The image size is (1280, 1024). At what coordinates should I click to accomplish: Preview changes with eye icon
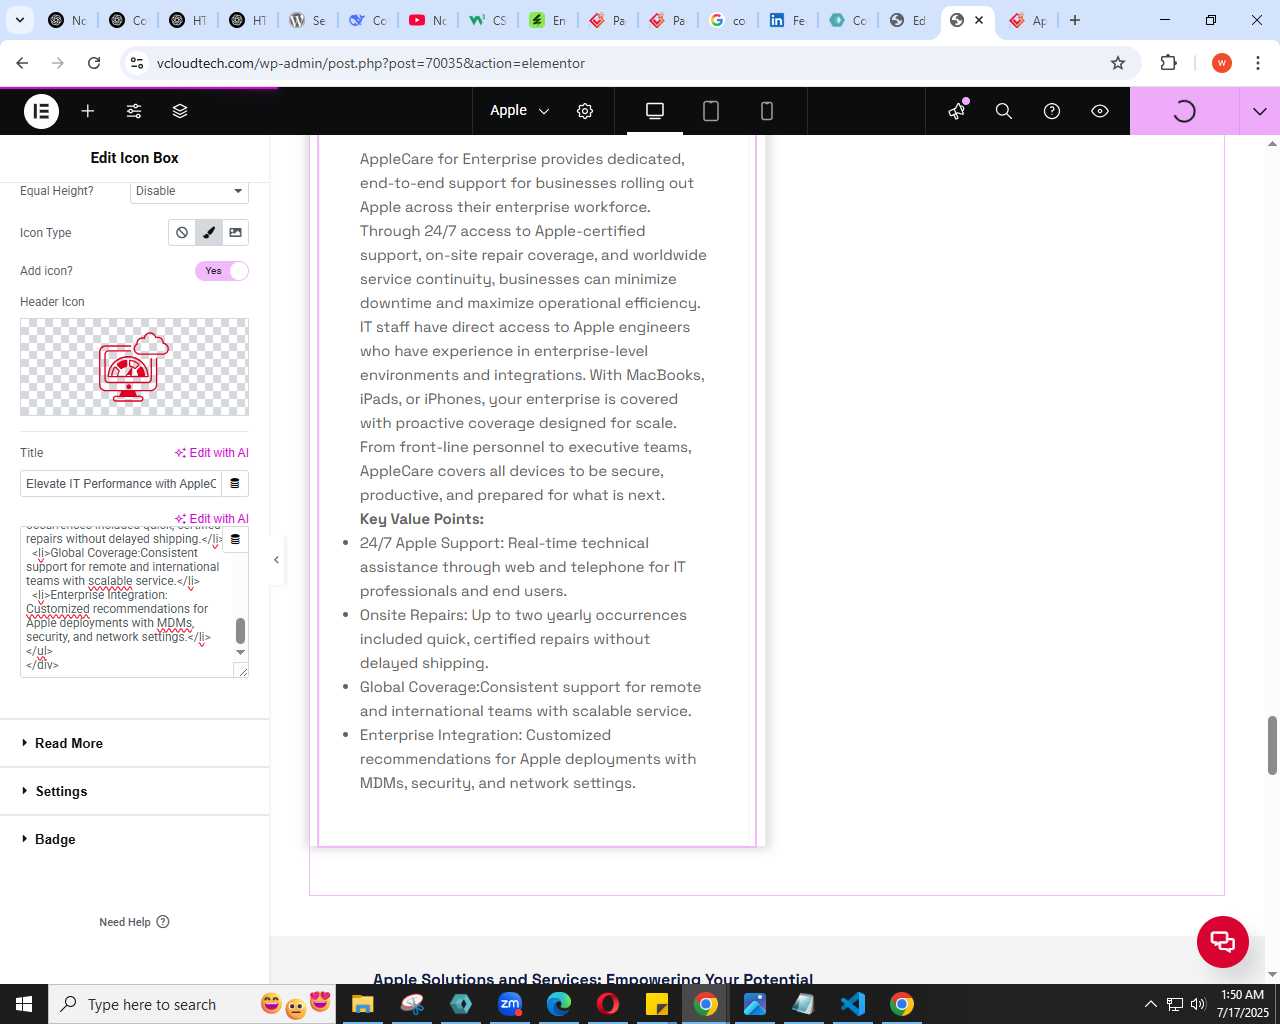pos(1100,111)
